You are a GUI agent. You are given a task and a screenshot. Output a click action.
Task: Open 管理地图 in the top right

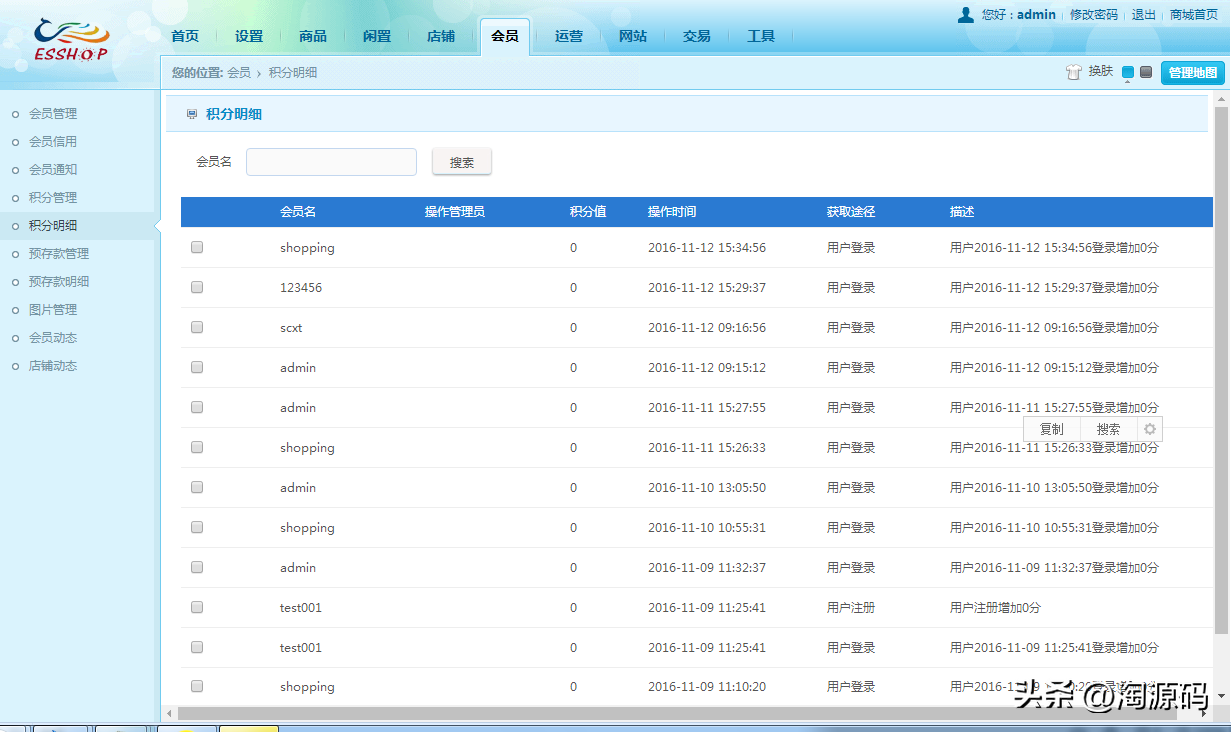point(1192,72)
